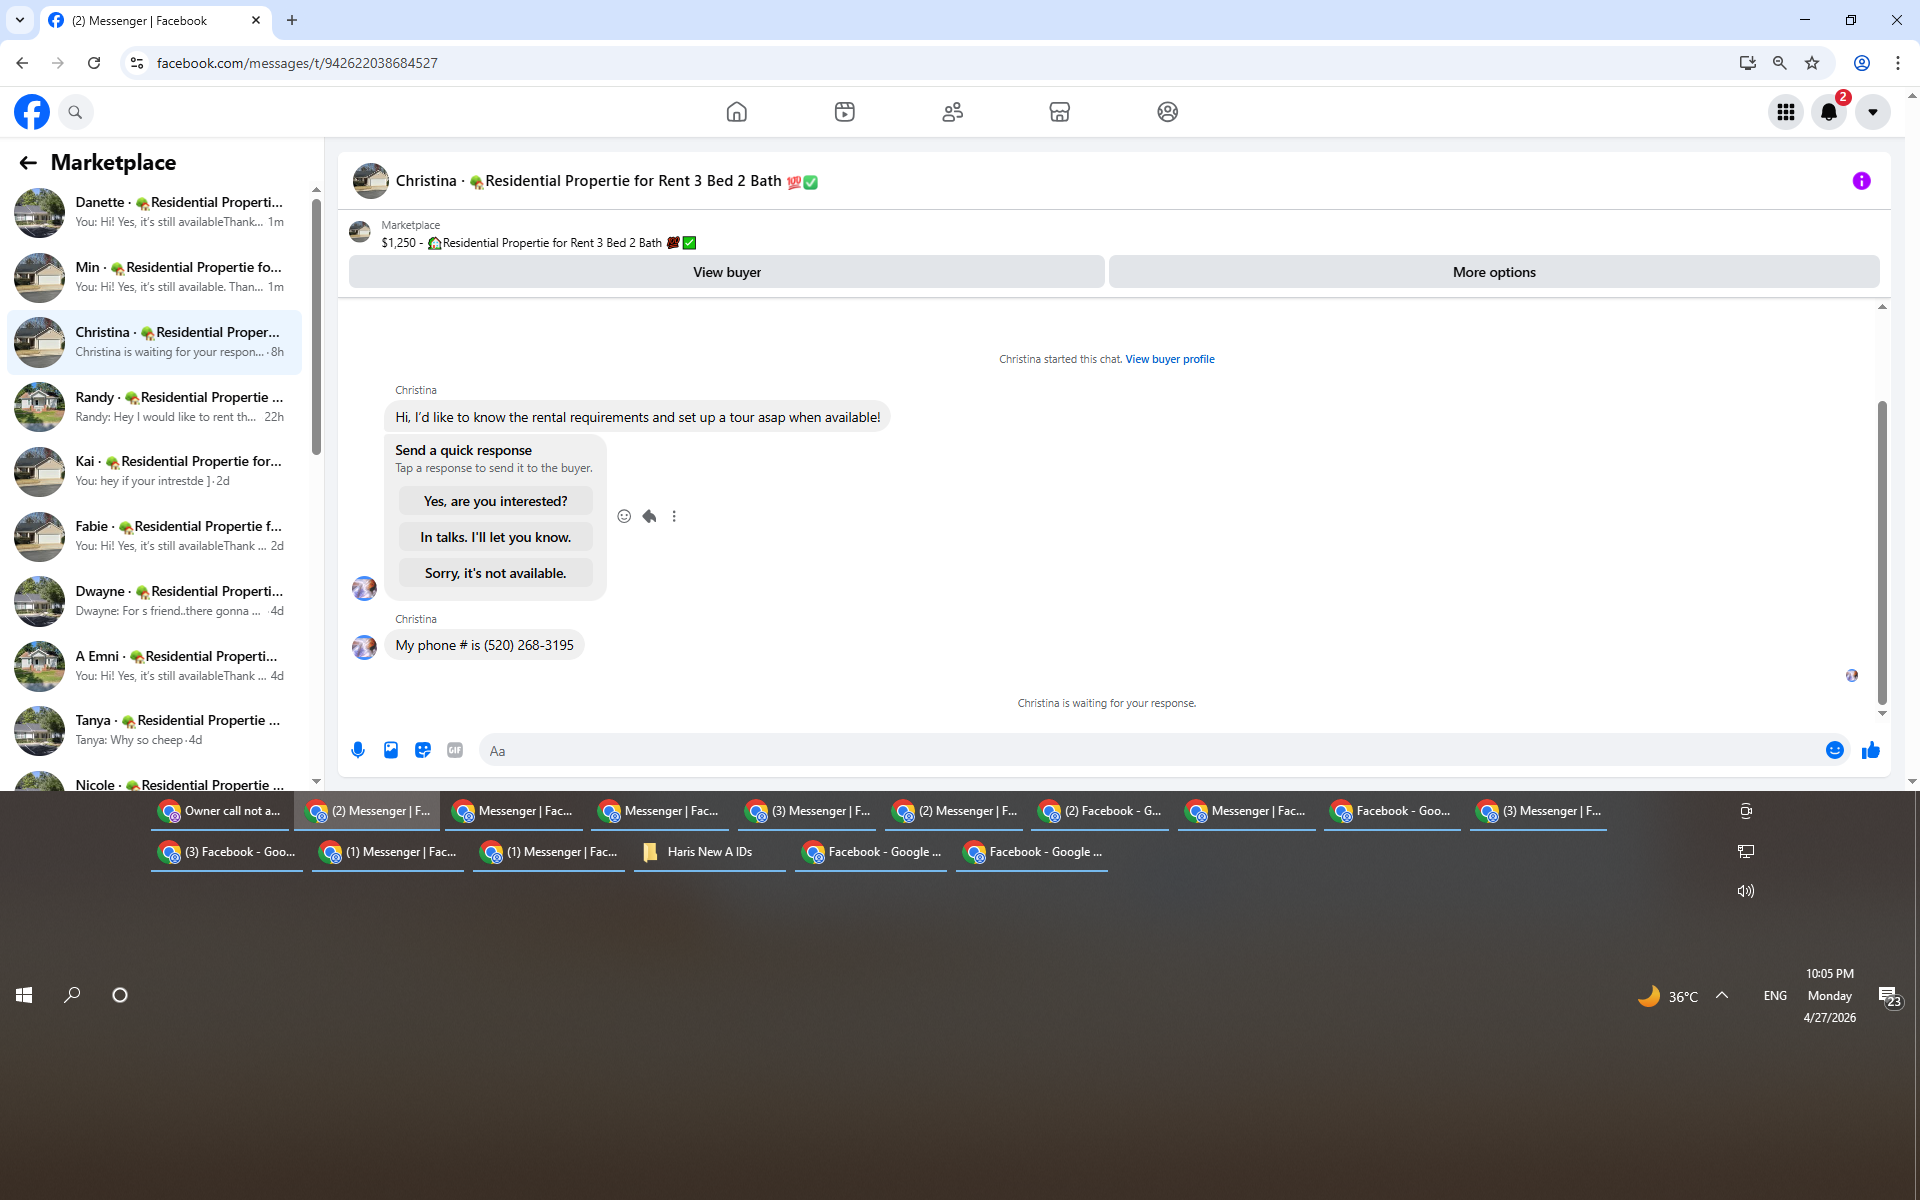1920x1200 pixels.
Task: Click the View buyer button
Action: click(726, 272)
